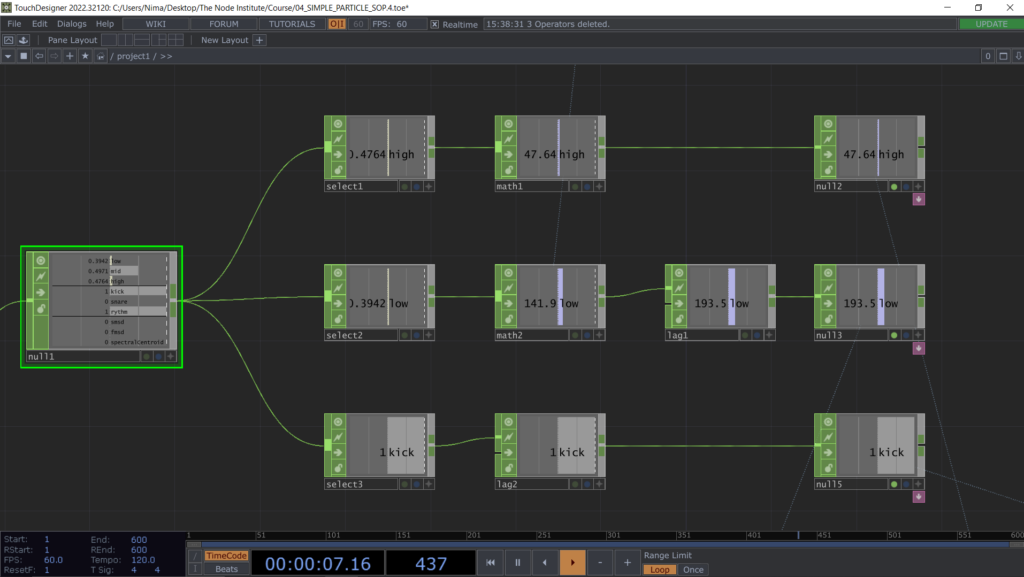The image size is (1024, 577).
Task: Go back with the path bar left arrow
Action: 39,56
